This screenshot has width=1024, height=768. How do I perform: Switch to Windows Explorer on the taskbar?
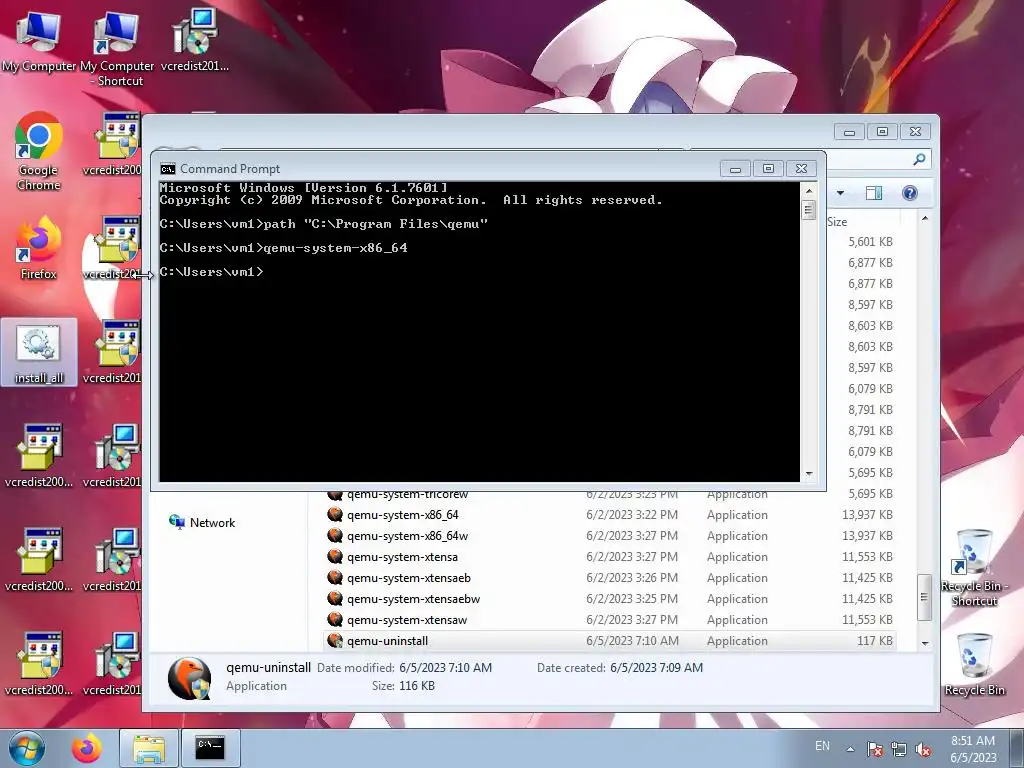[149, 748]
